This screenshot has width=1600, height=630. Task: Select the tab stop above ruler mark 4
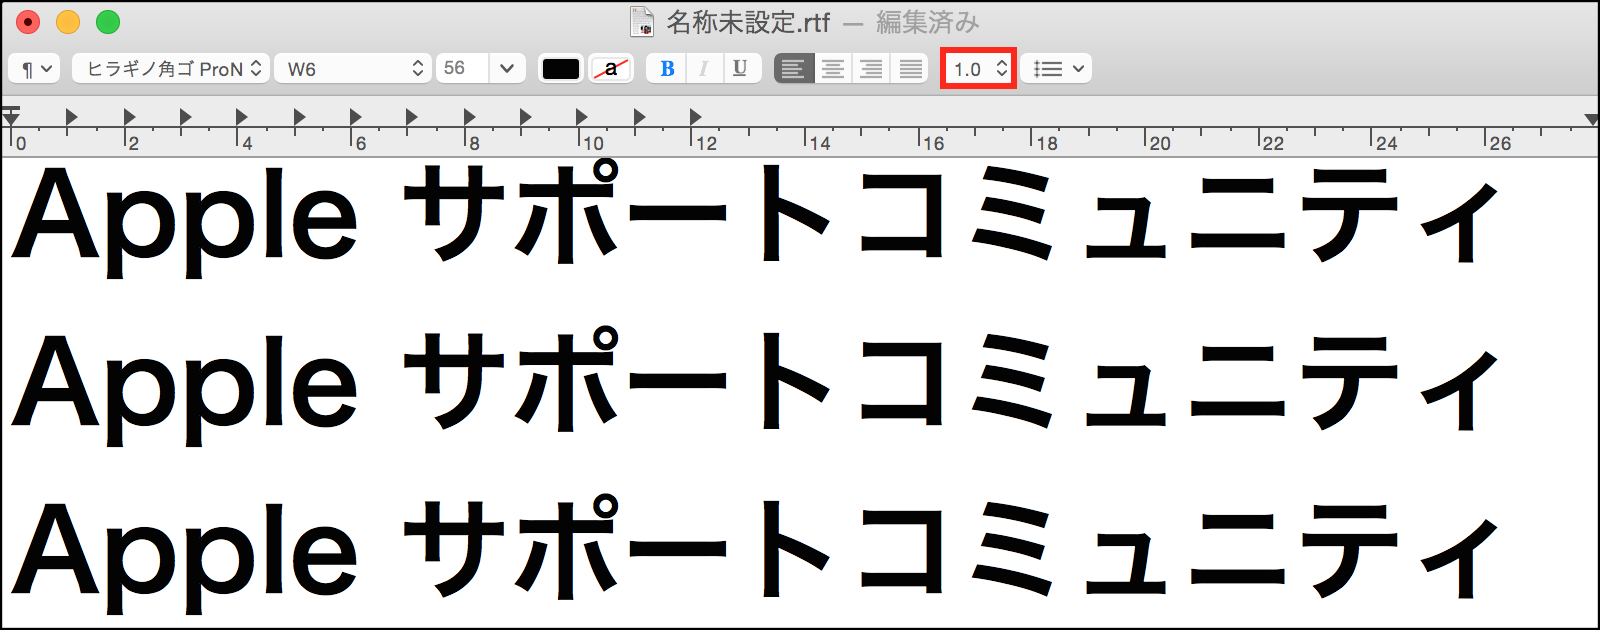[241, 117]
